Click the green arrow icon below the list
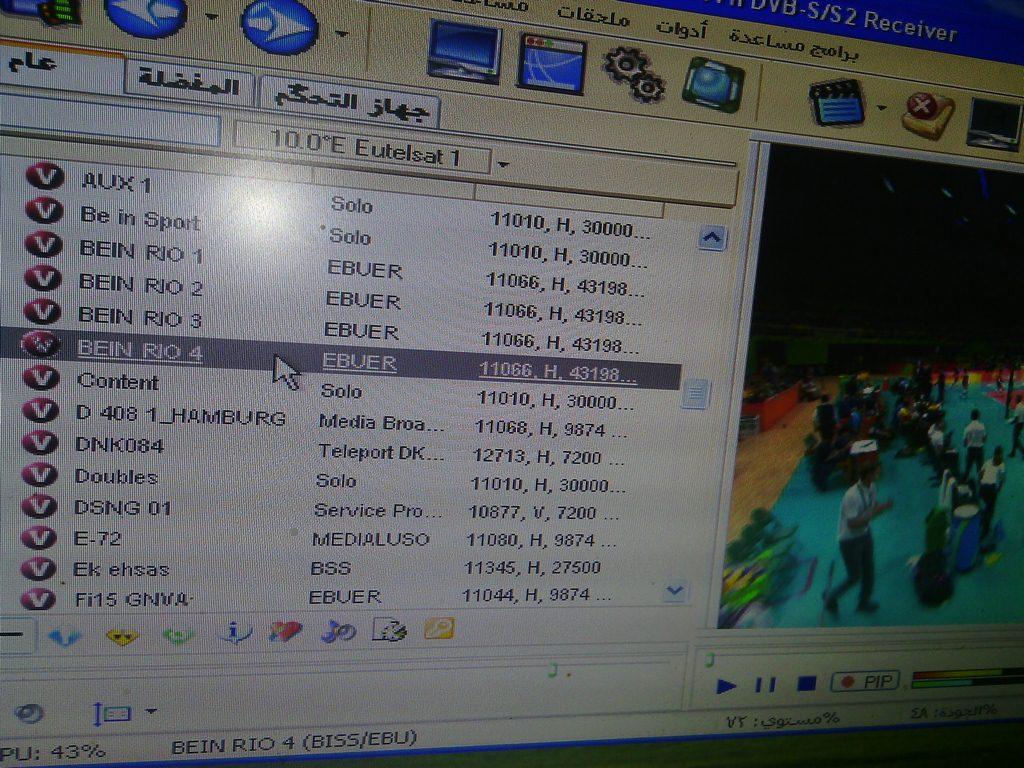 click(x=178, y=635)
